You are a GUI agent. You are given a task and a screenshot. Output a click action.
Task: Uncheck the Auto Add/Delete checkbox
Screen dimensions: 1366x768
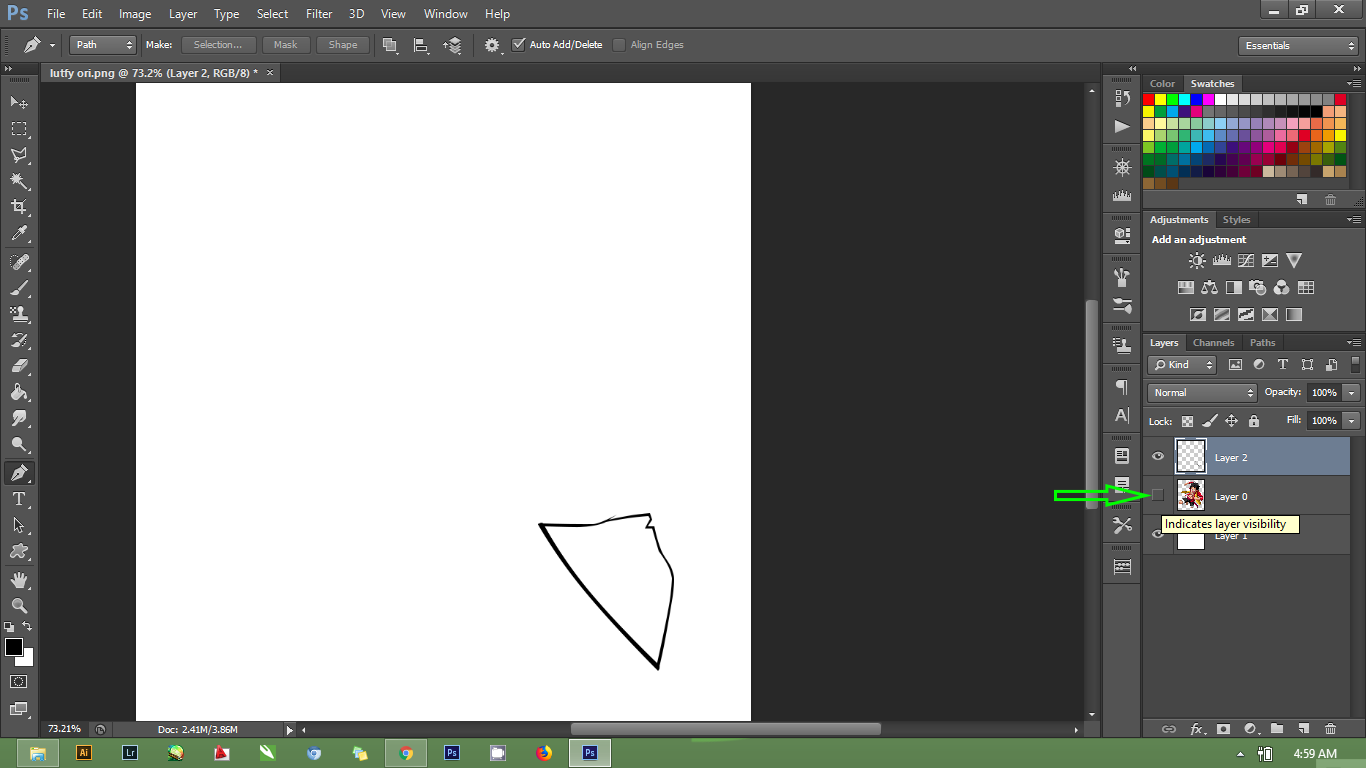click(x=518, y=44)
